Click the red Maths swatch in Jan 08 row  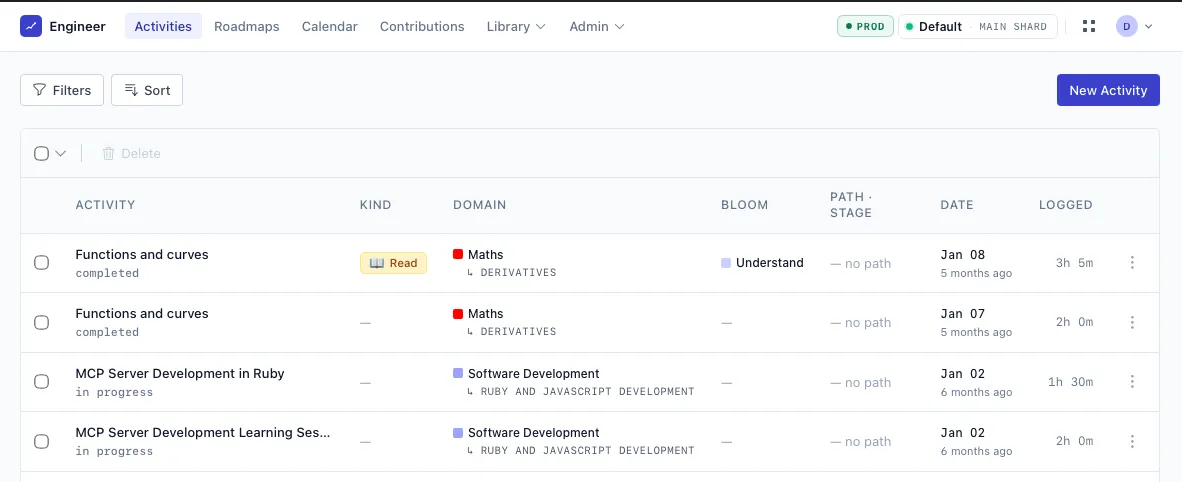[458, 254]
